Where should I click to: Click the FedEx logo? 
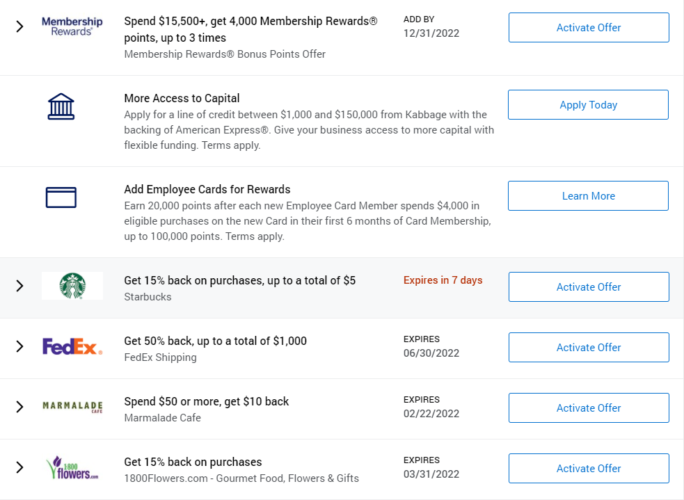[x=72, y=347]
